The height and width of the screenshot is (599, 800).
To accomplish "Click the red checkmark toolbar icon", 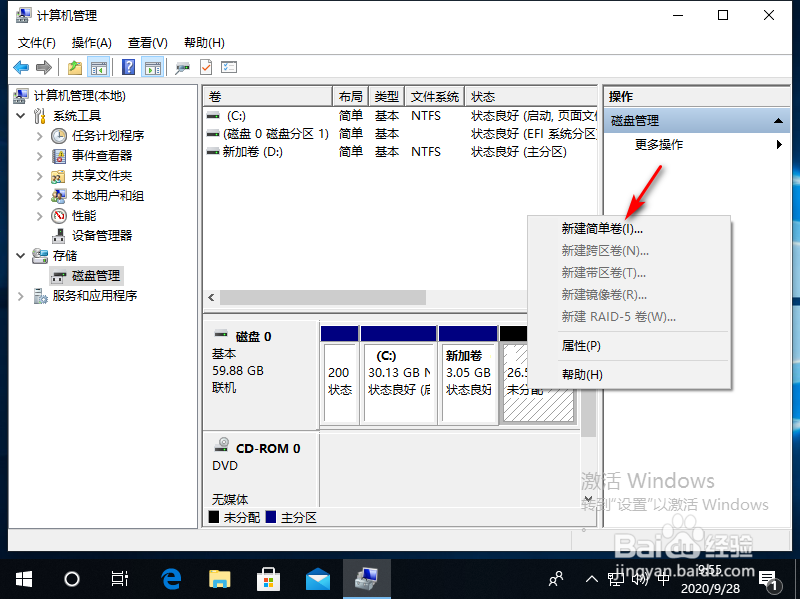I will click(x=205, y=67).
